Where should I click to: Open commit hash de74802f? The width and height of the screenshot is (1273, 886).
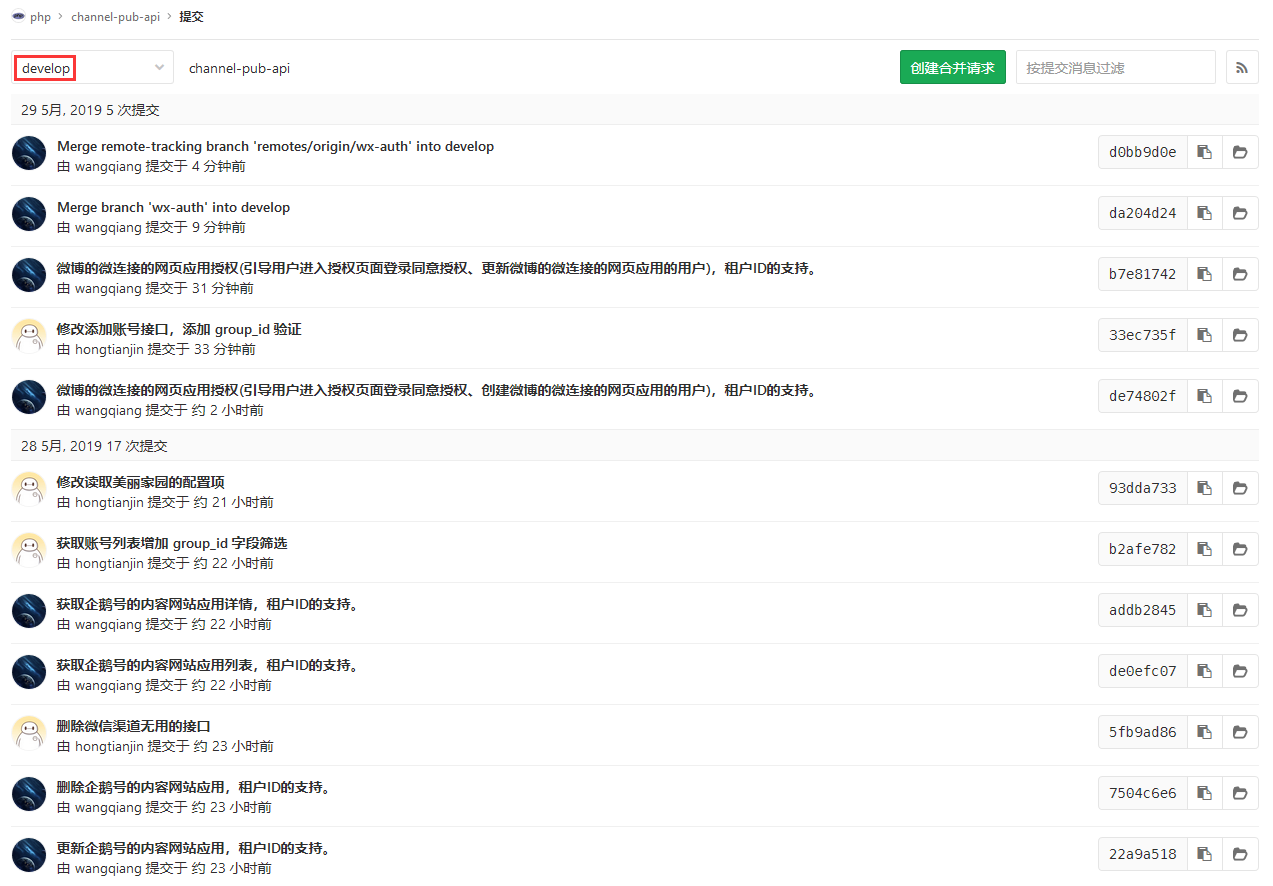pyautogui.click(x=1143, y=396)
